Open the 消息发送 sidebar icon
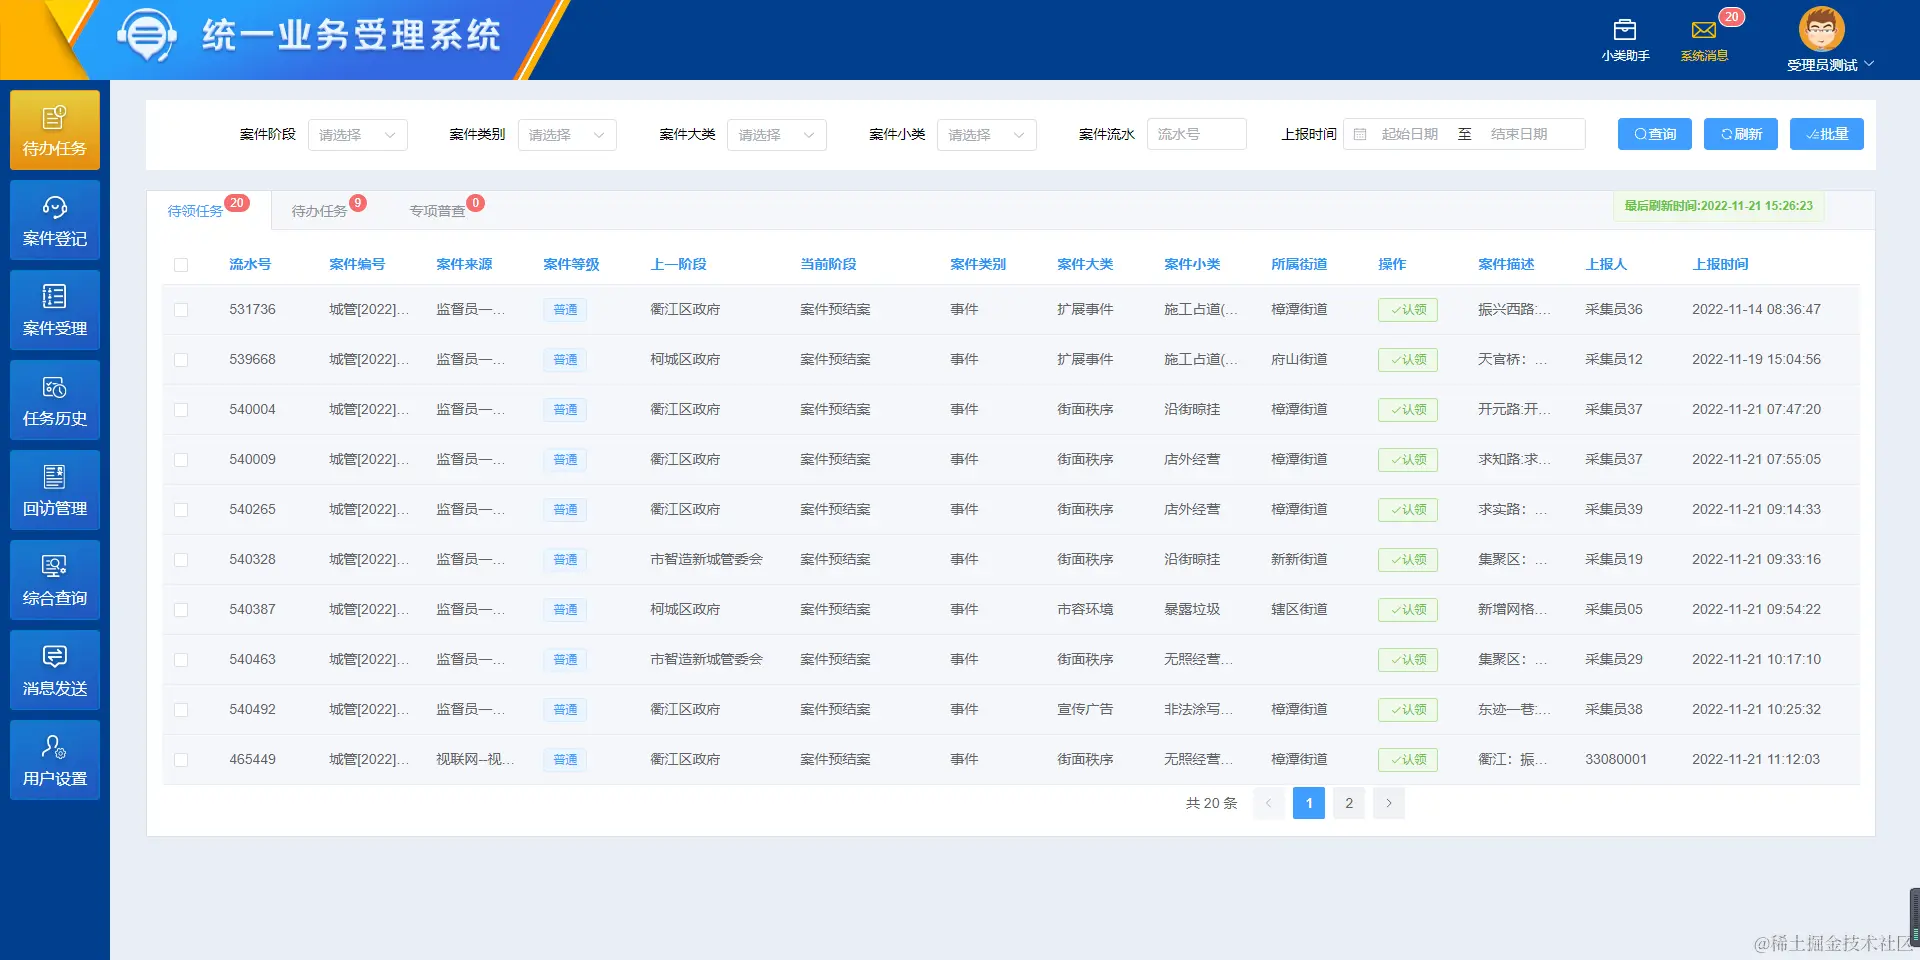Image resolution: width=1920 pixels, height=960 pixels. point(55,670)
